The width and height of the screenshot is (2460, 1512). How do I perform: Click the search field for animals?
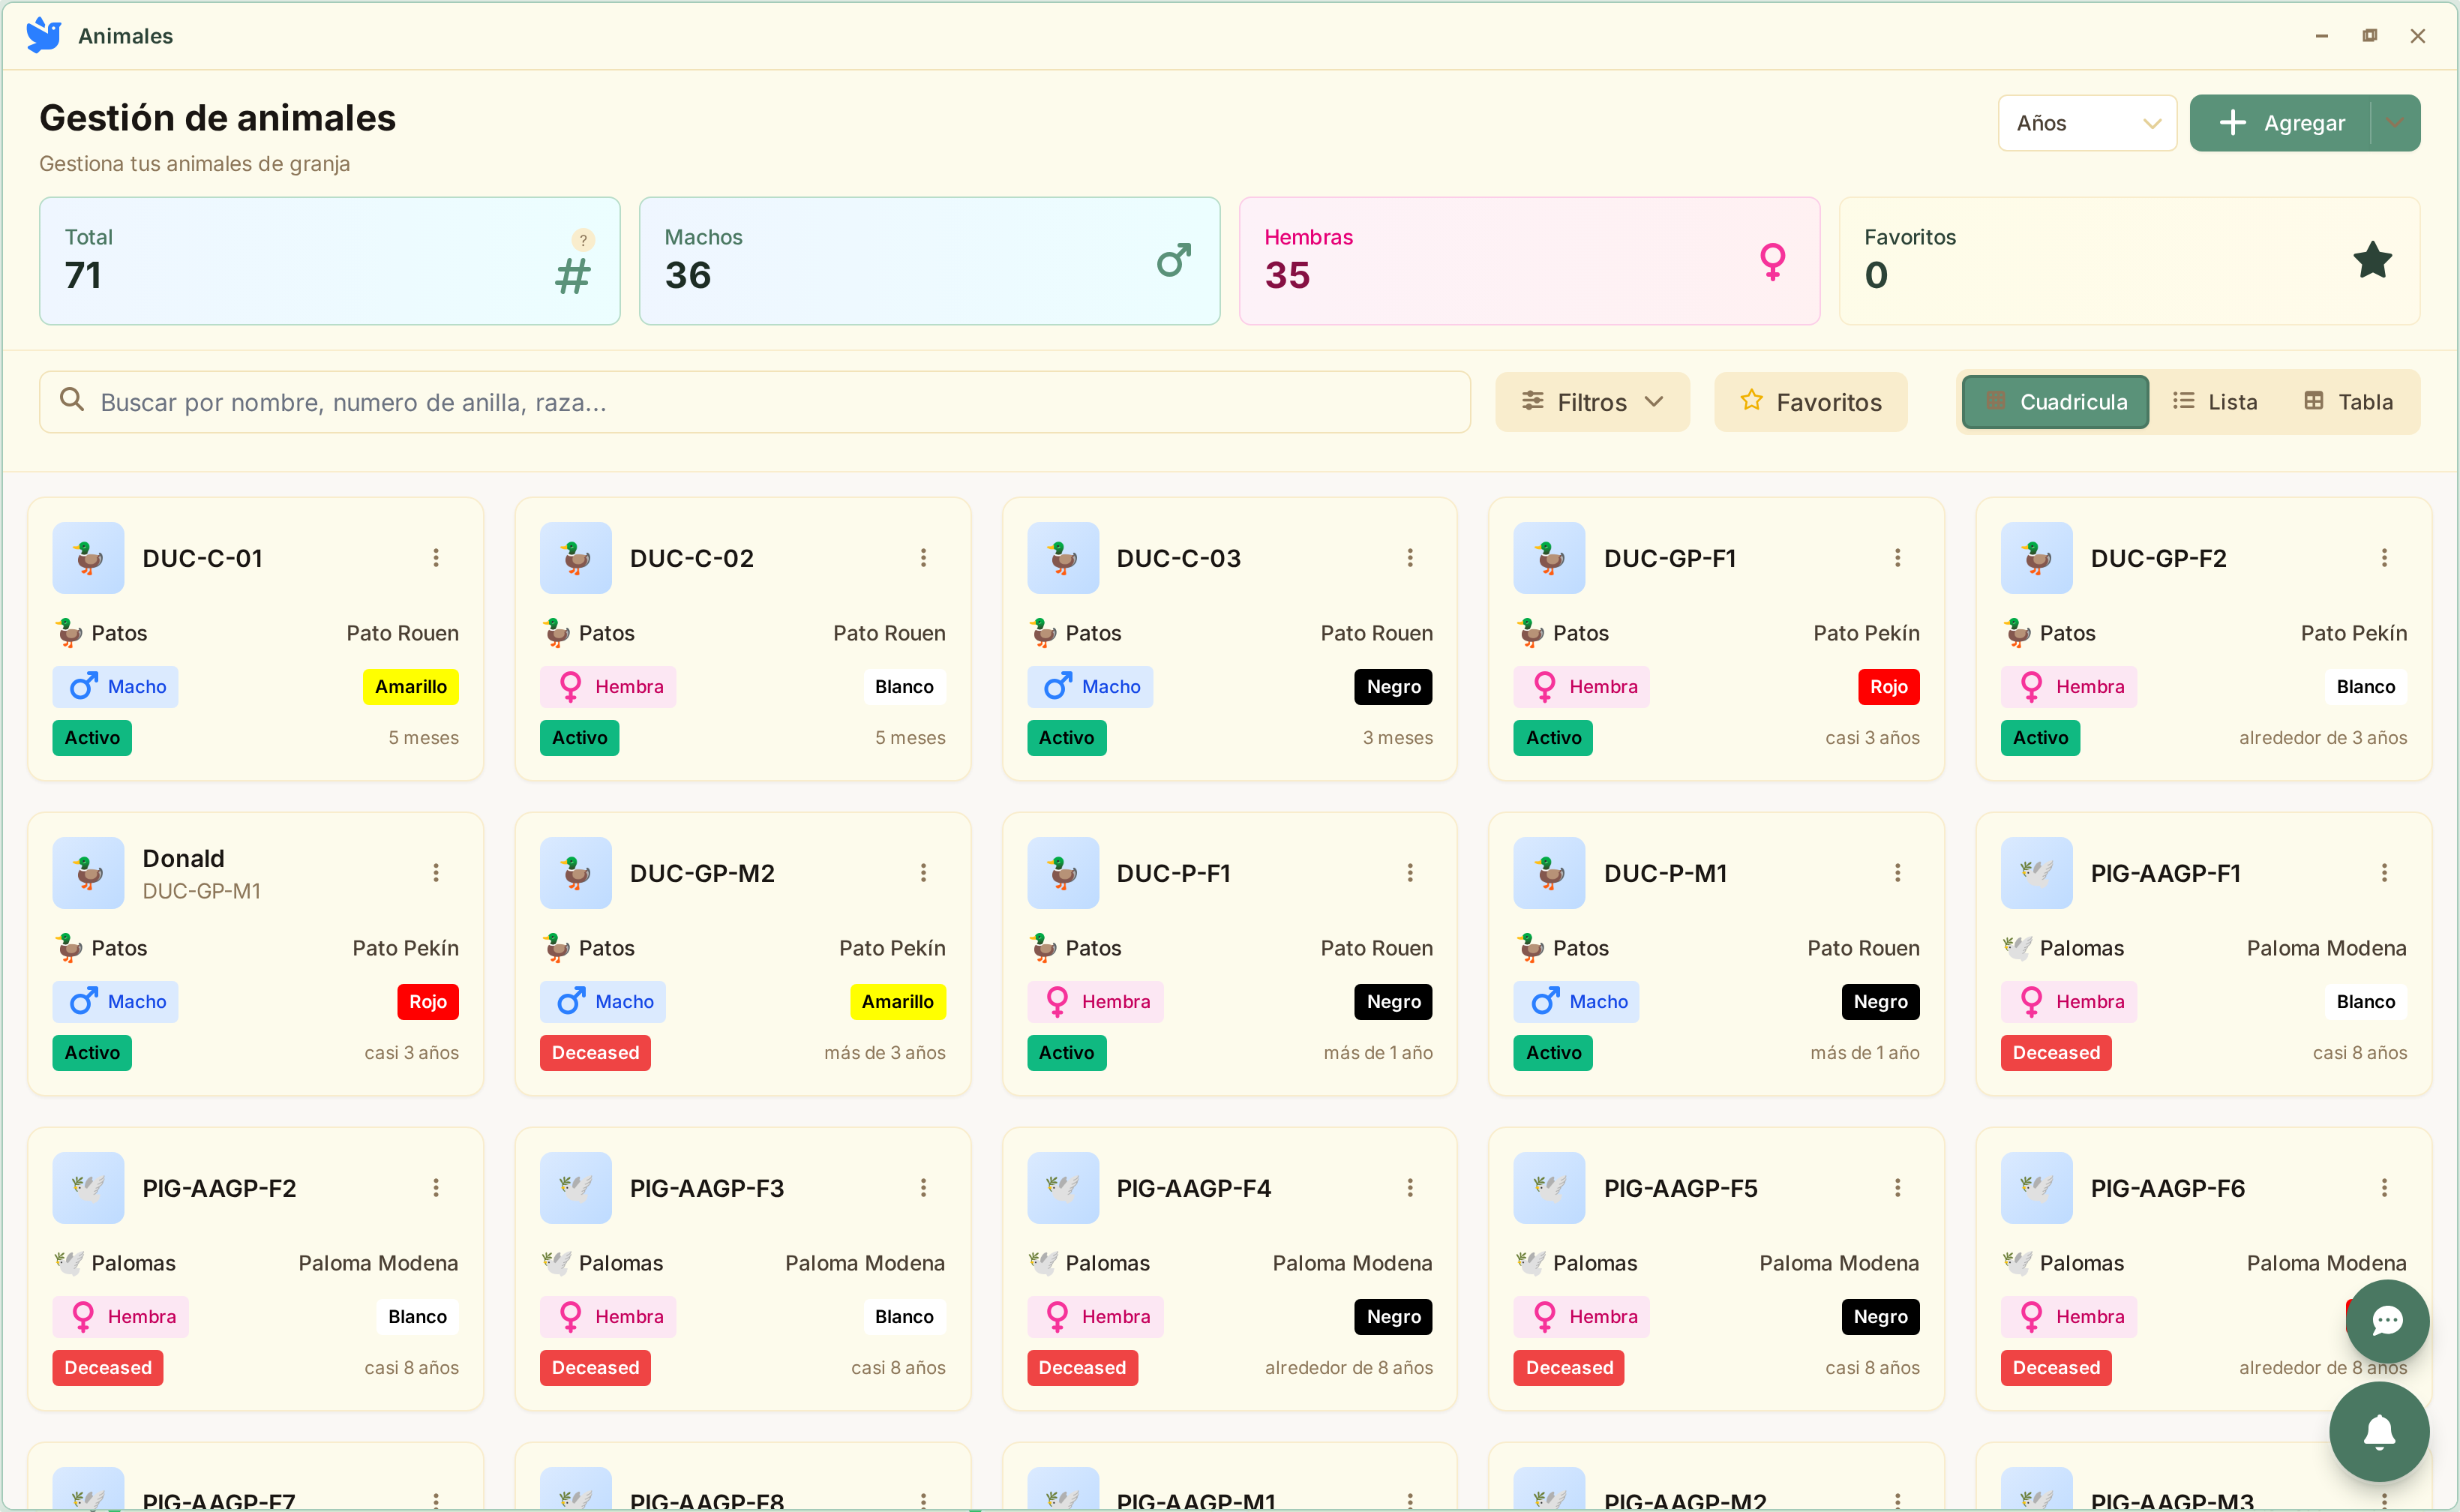[754, 402]
